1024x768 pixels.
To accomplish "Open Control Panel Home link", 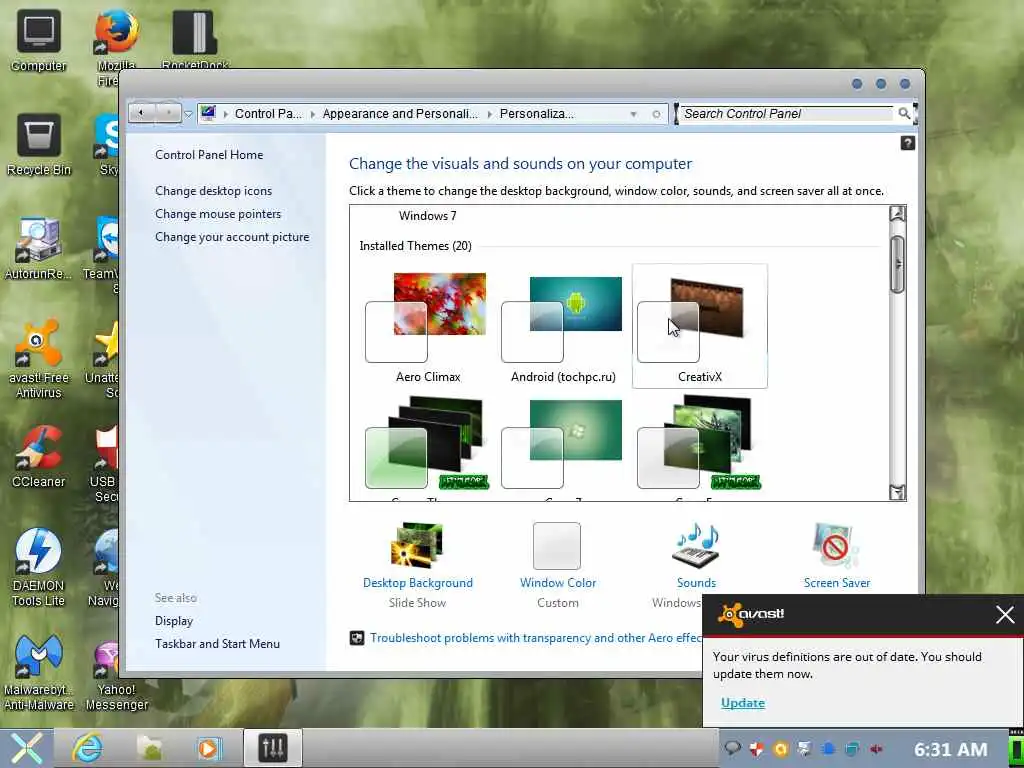I will 209,155.
